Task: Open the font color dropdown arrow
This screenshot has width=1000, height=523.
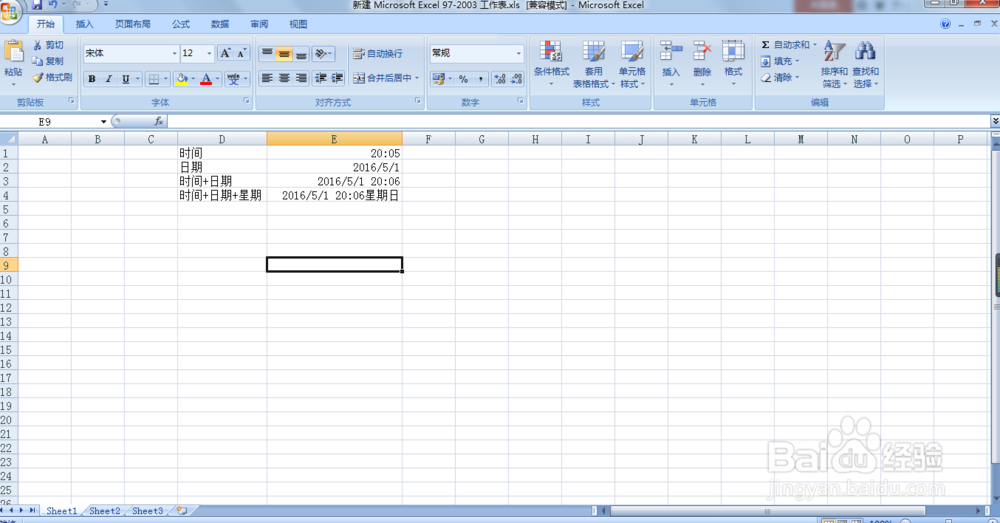Action: (x=217, y=79)
